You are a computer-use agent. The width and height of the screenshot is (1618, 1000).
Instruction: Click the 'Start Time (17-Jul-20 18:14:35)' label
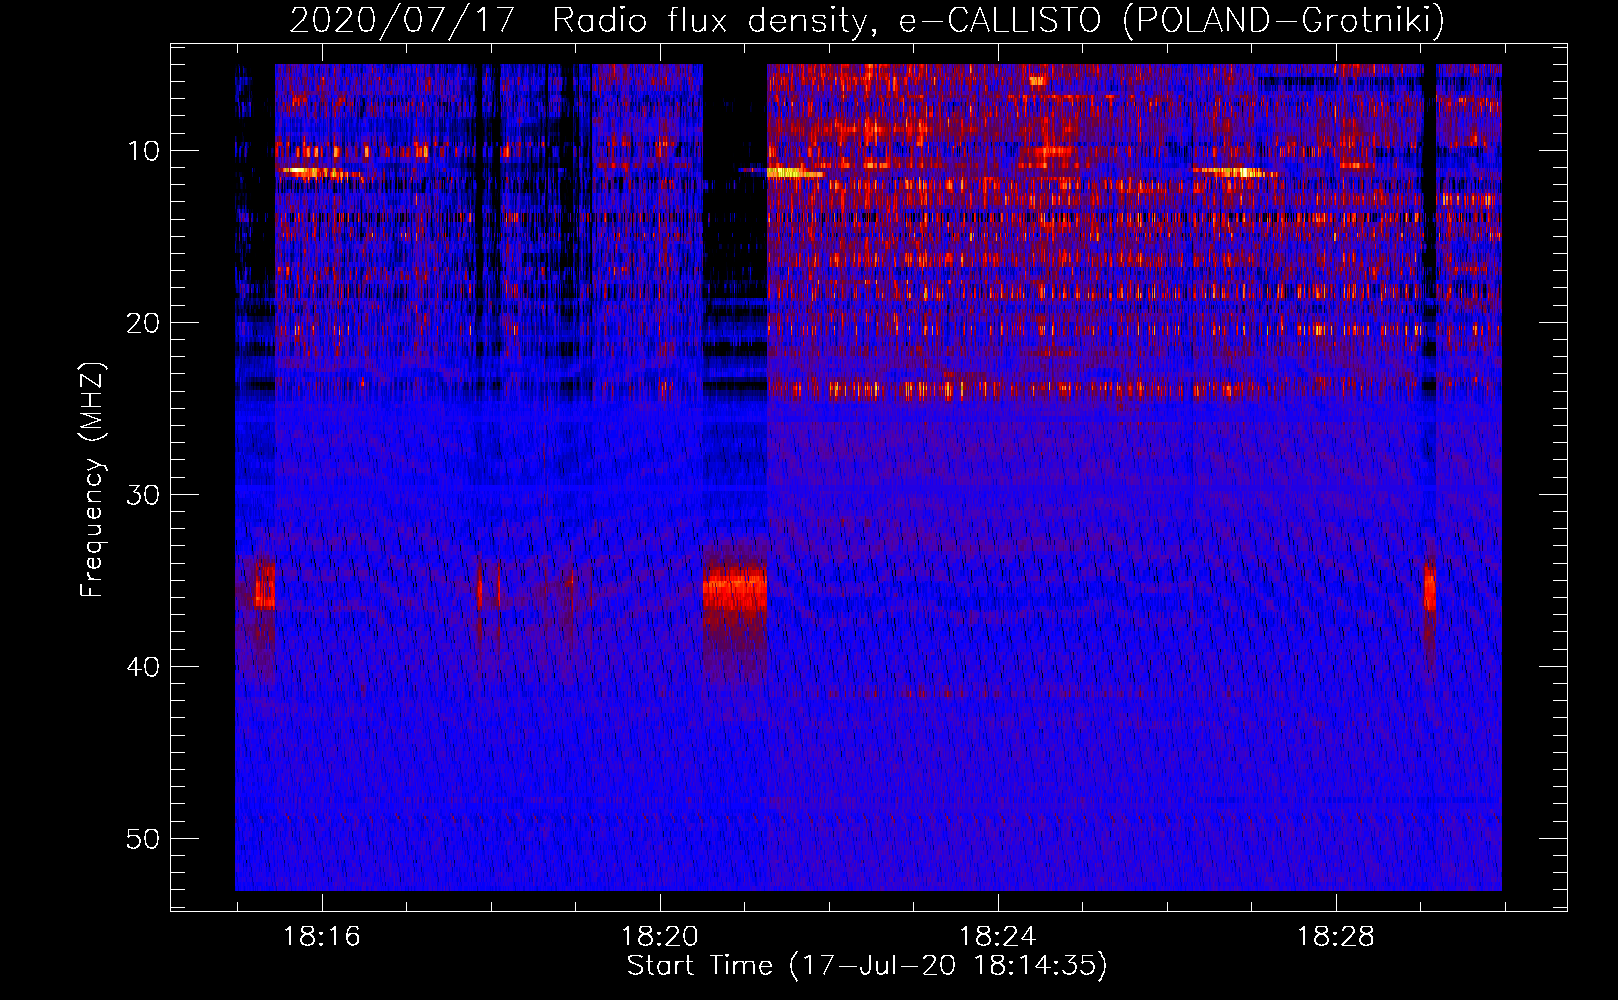pos(867,966)
